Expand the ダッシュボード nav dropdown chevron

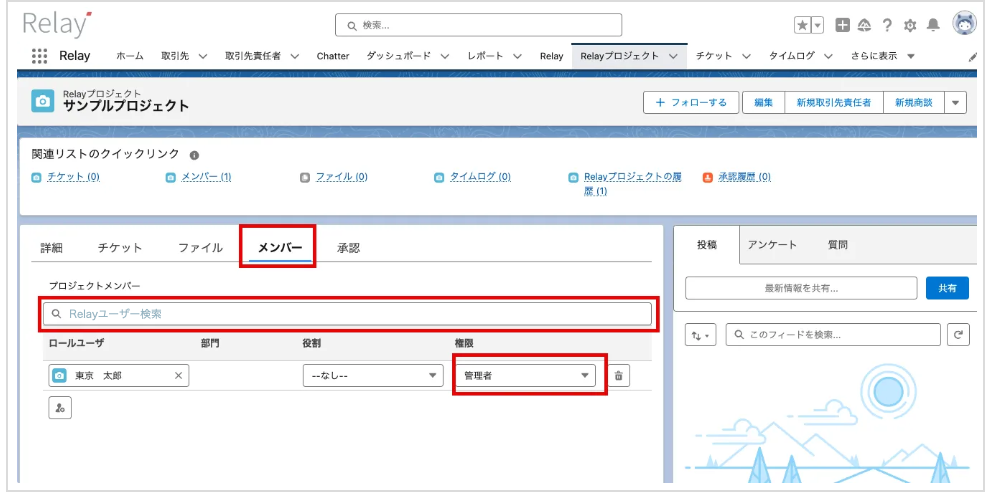[x=445, y=56]
